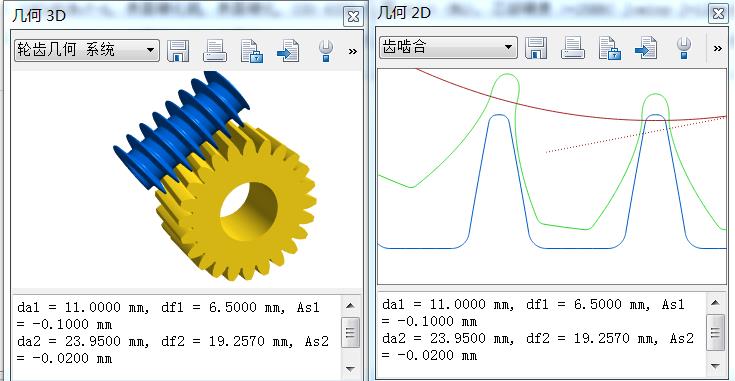Screen dimensions: 735x381
Task: Export the 3D geometry document icon
Action: point(288,51)
